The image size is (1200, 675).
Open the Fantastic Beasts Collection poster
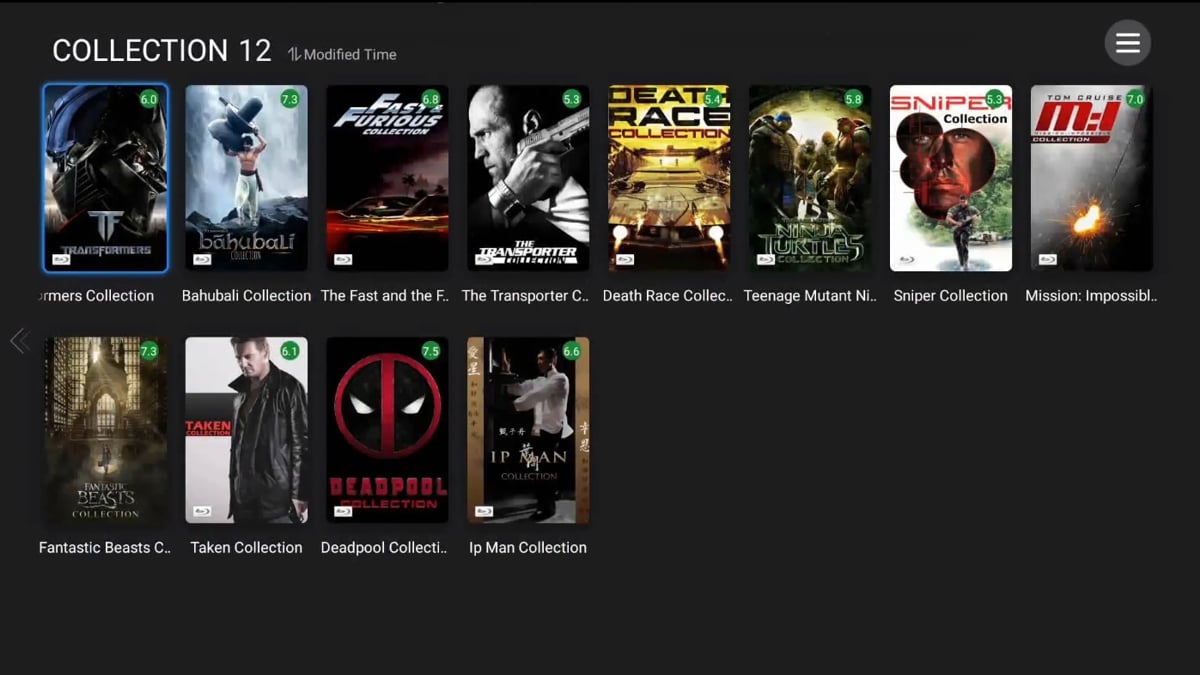point(105,430)
